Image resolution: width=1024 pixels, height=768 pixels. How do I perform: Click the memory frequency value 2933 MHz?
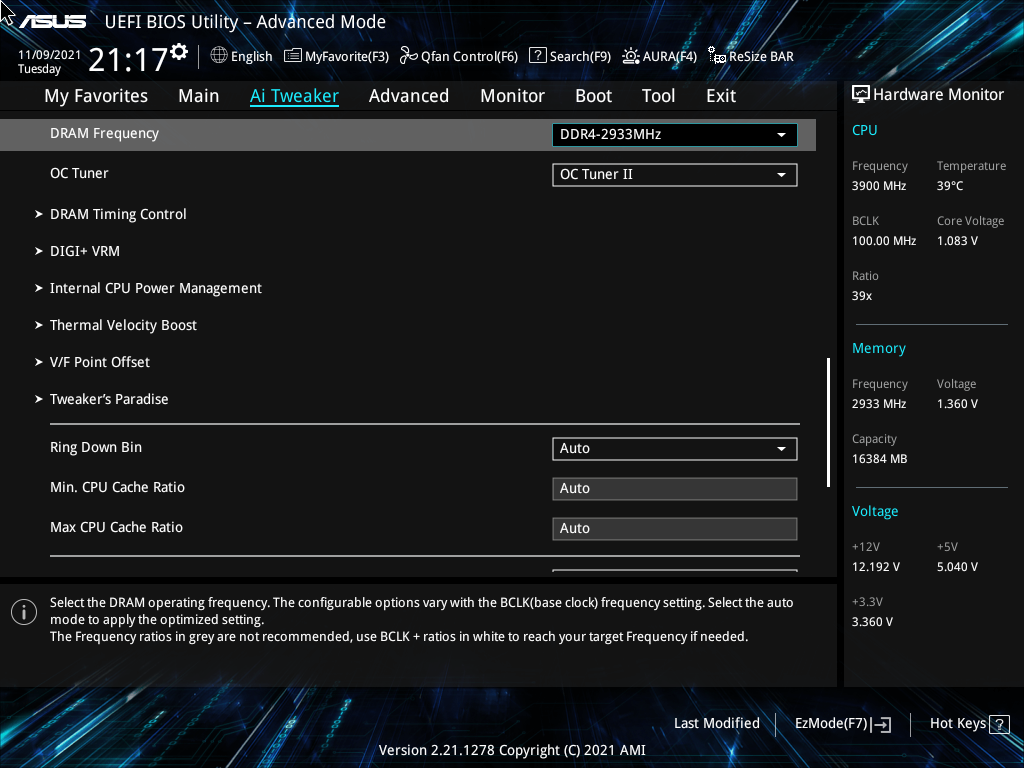(879, 404)
